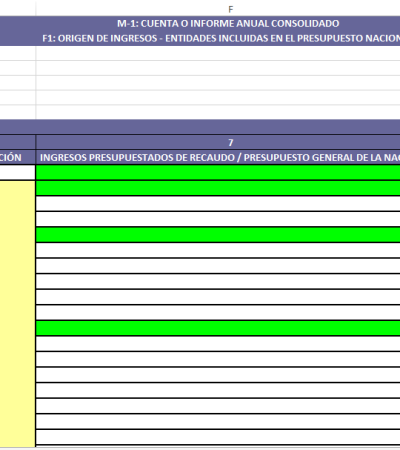Select white cell directly below second green cell
400x450 pixels.
(x=218, y=204)
